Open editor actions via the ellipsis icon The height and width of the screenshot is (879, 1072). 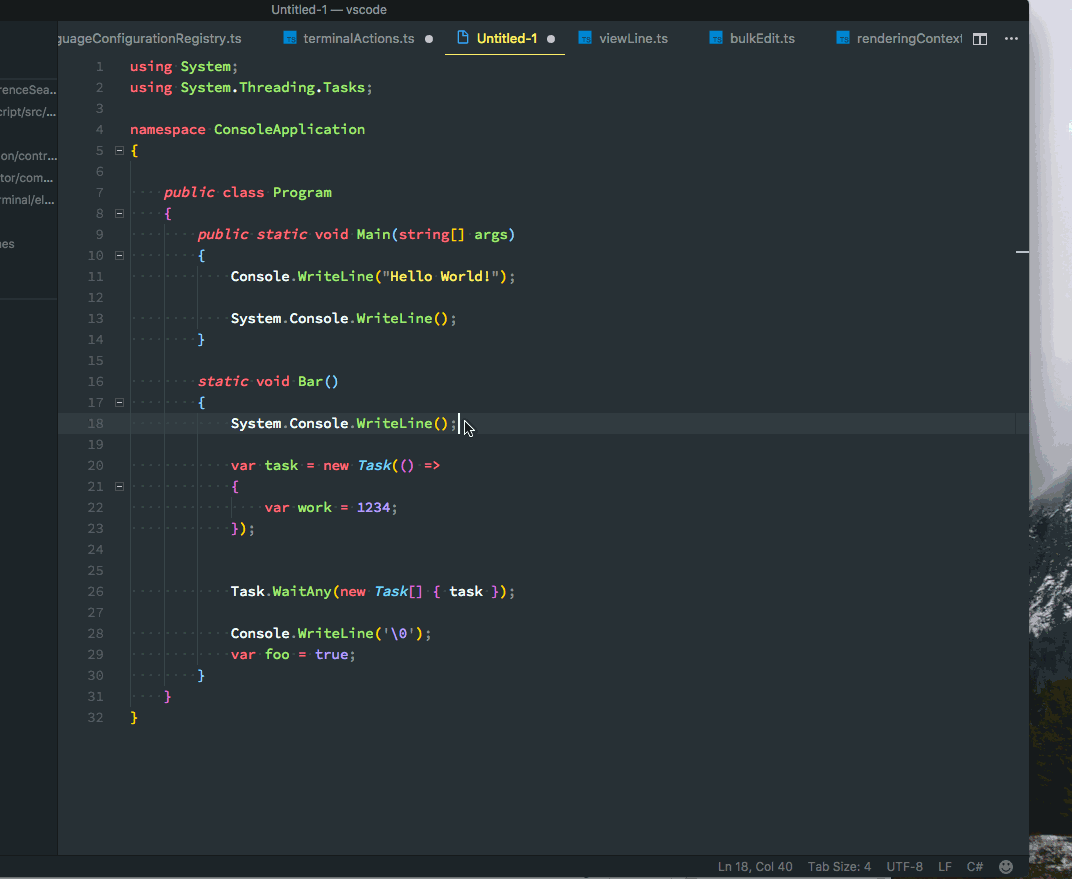[x=1011, y=38]
